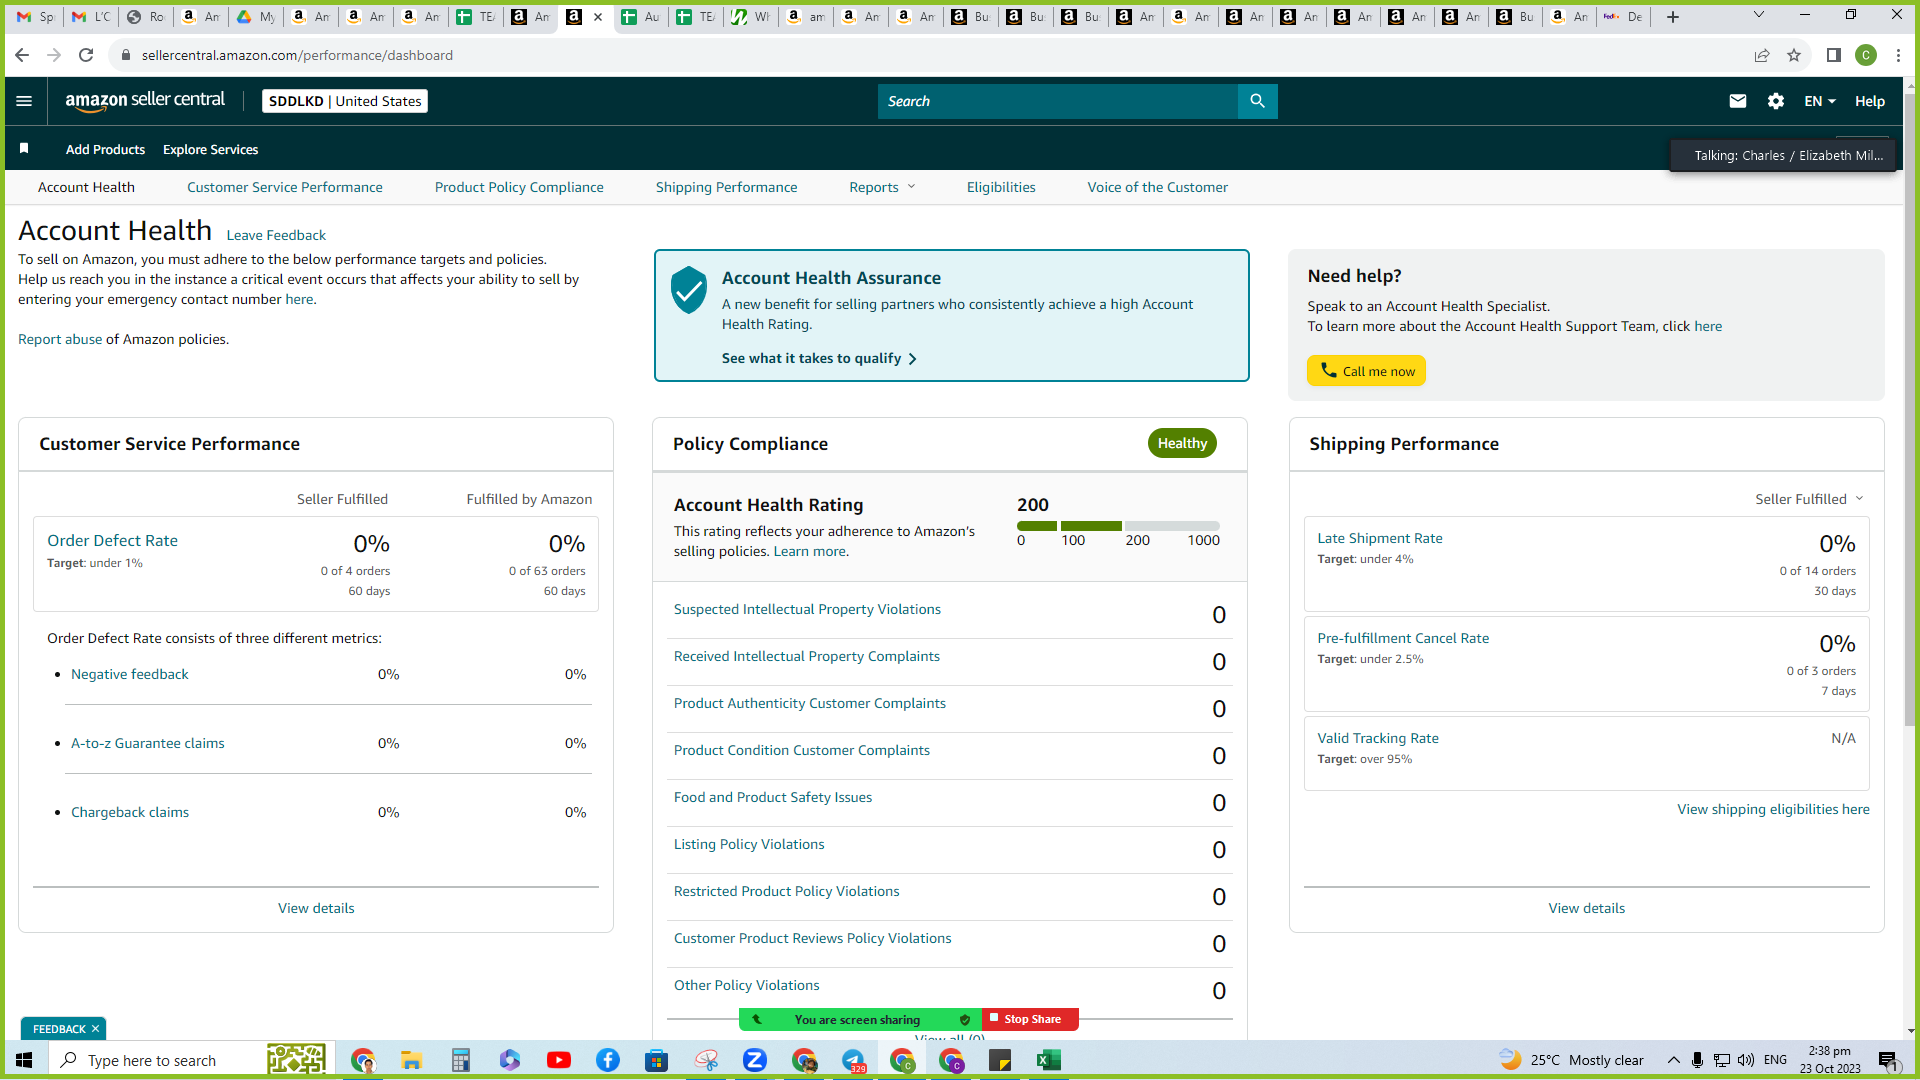The image size is (1920, 1080).
Task: Open the Customer Service Performance tab
Action: [x=285, y=187]
